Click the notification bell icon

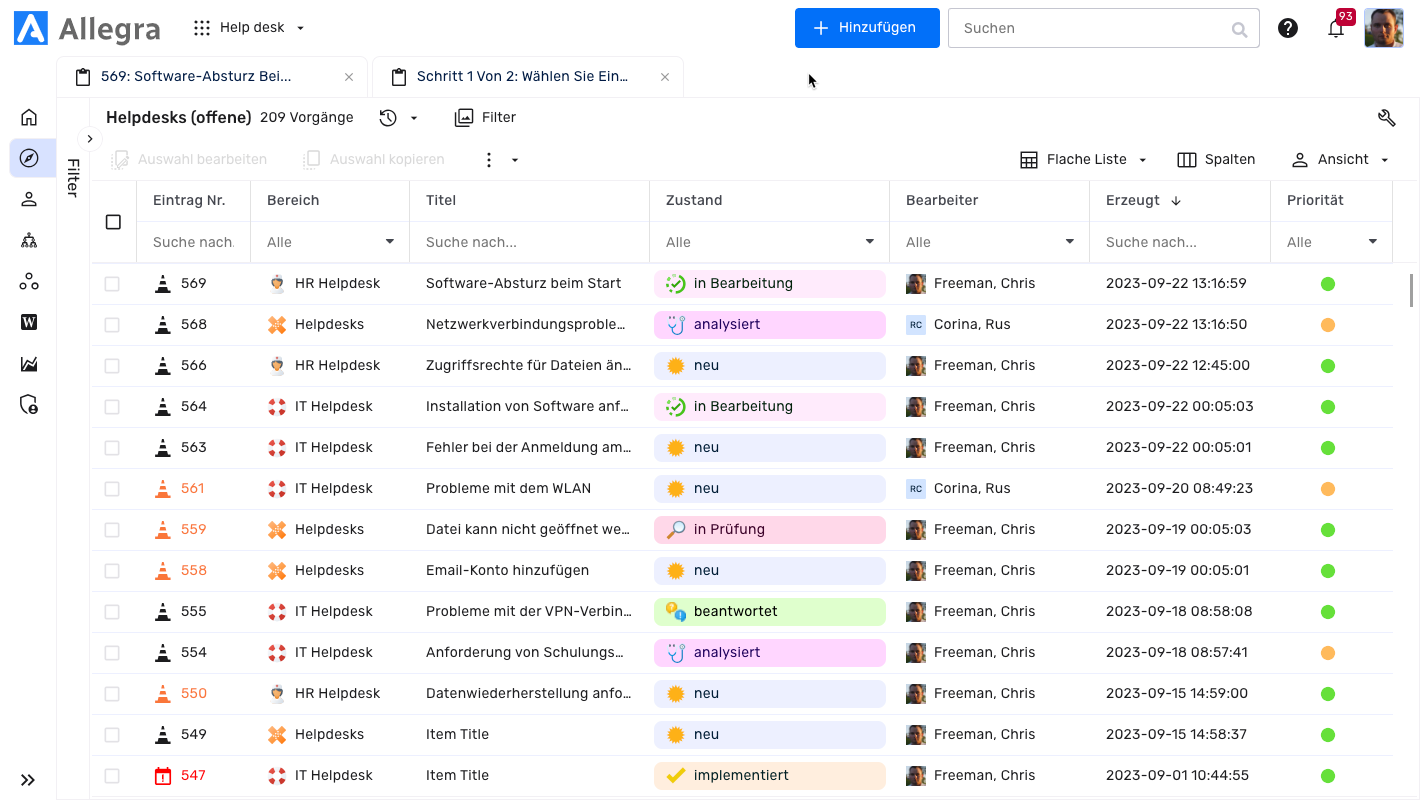(1335, 28)
